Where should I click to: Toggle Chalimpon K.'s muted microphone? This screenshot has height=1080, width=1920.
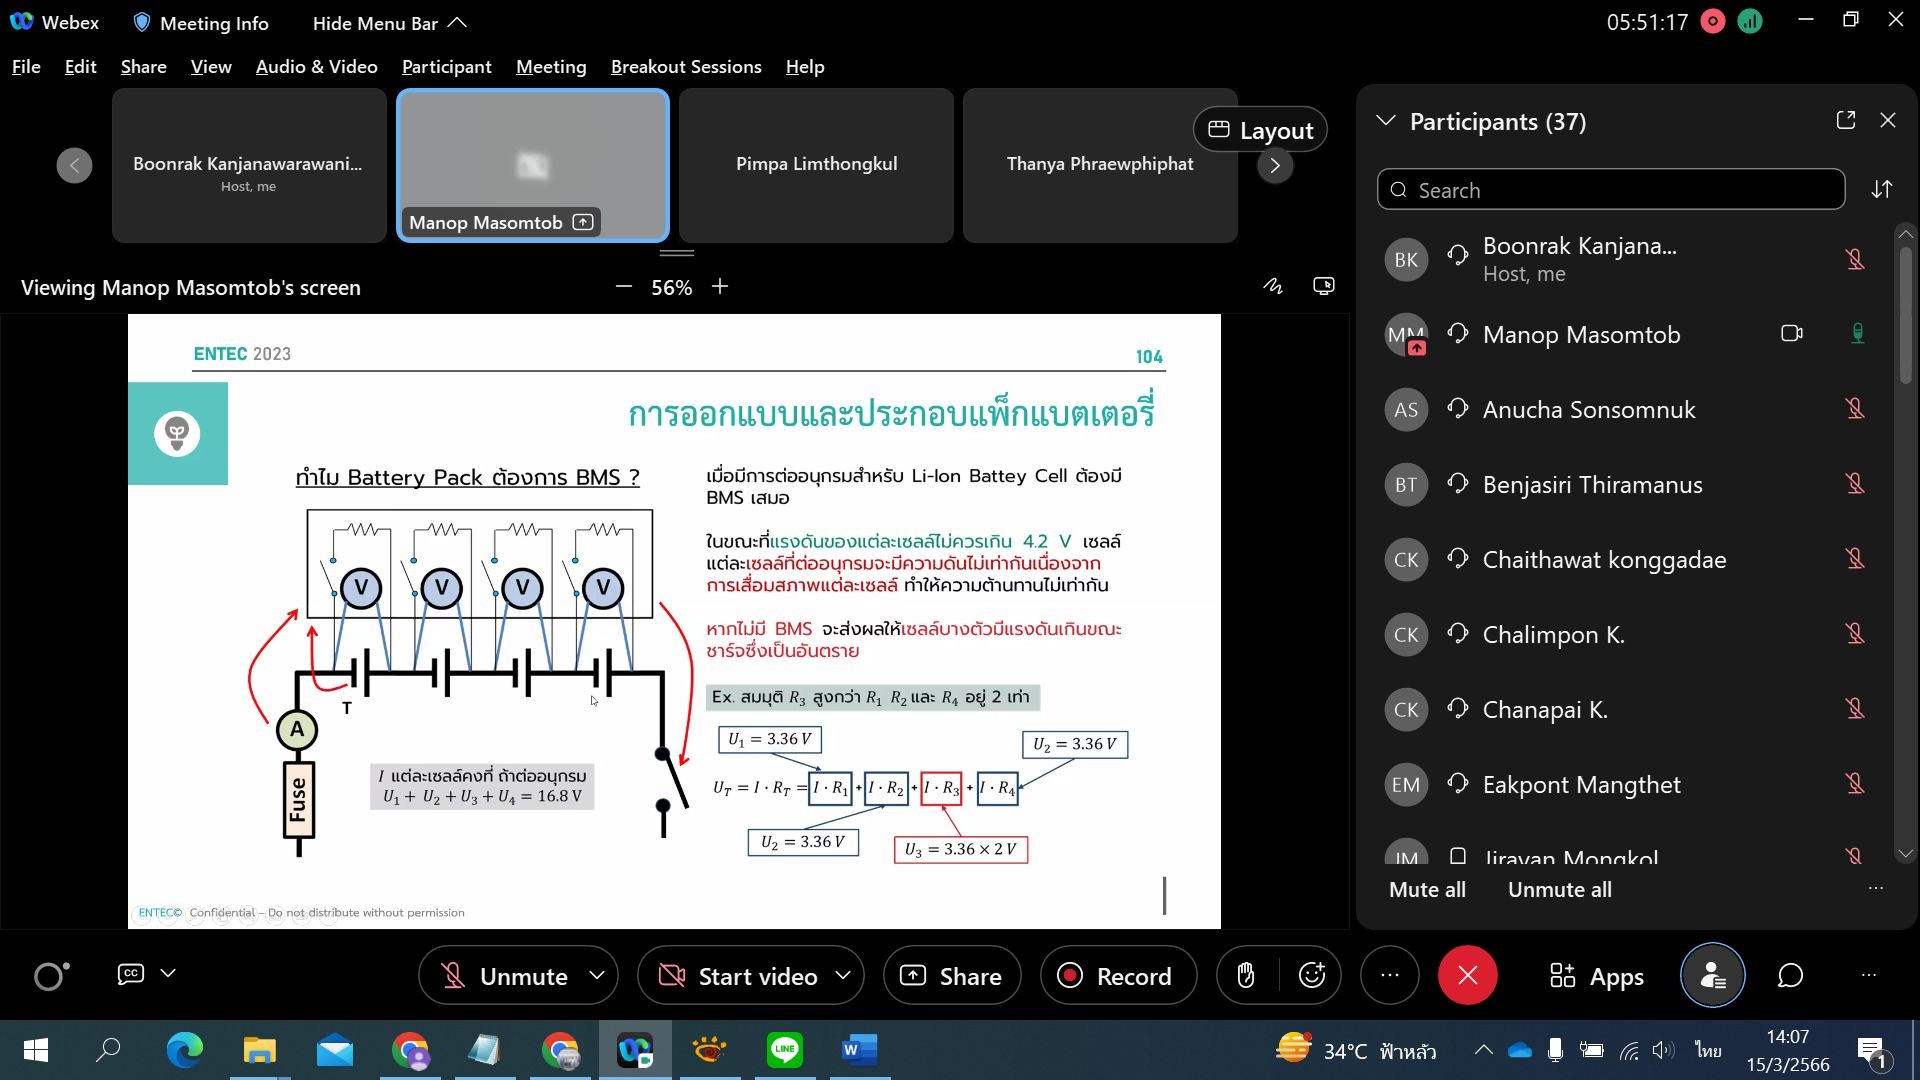point(1855,634)
